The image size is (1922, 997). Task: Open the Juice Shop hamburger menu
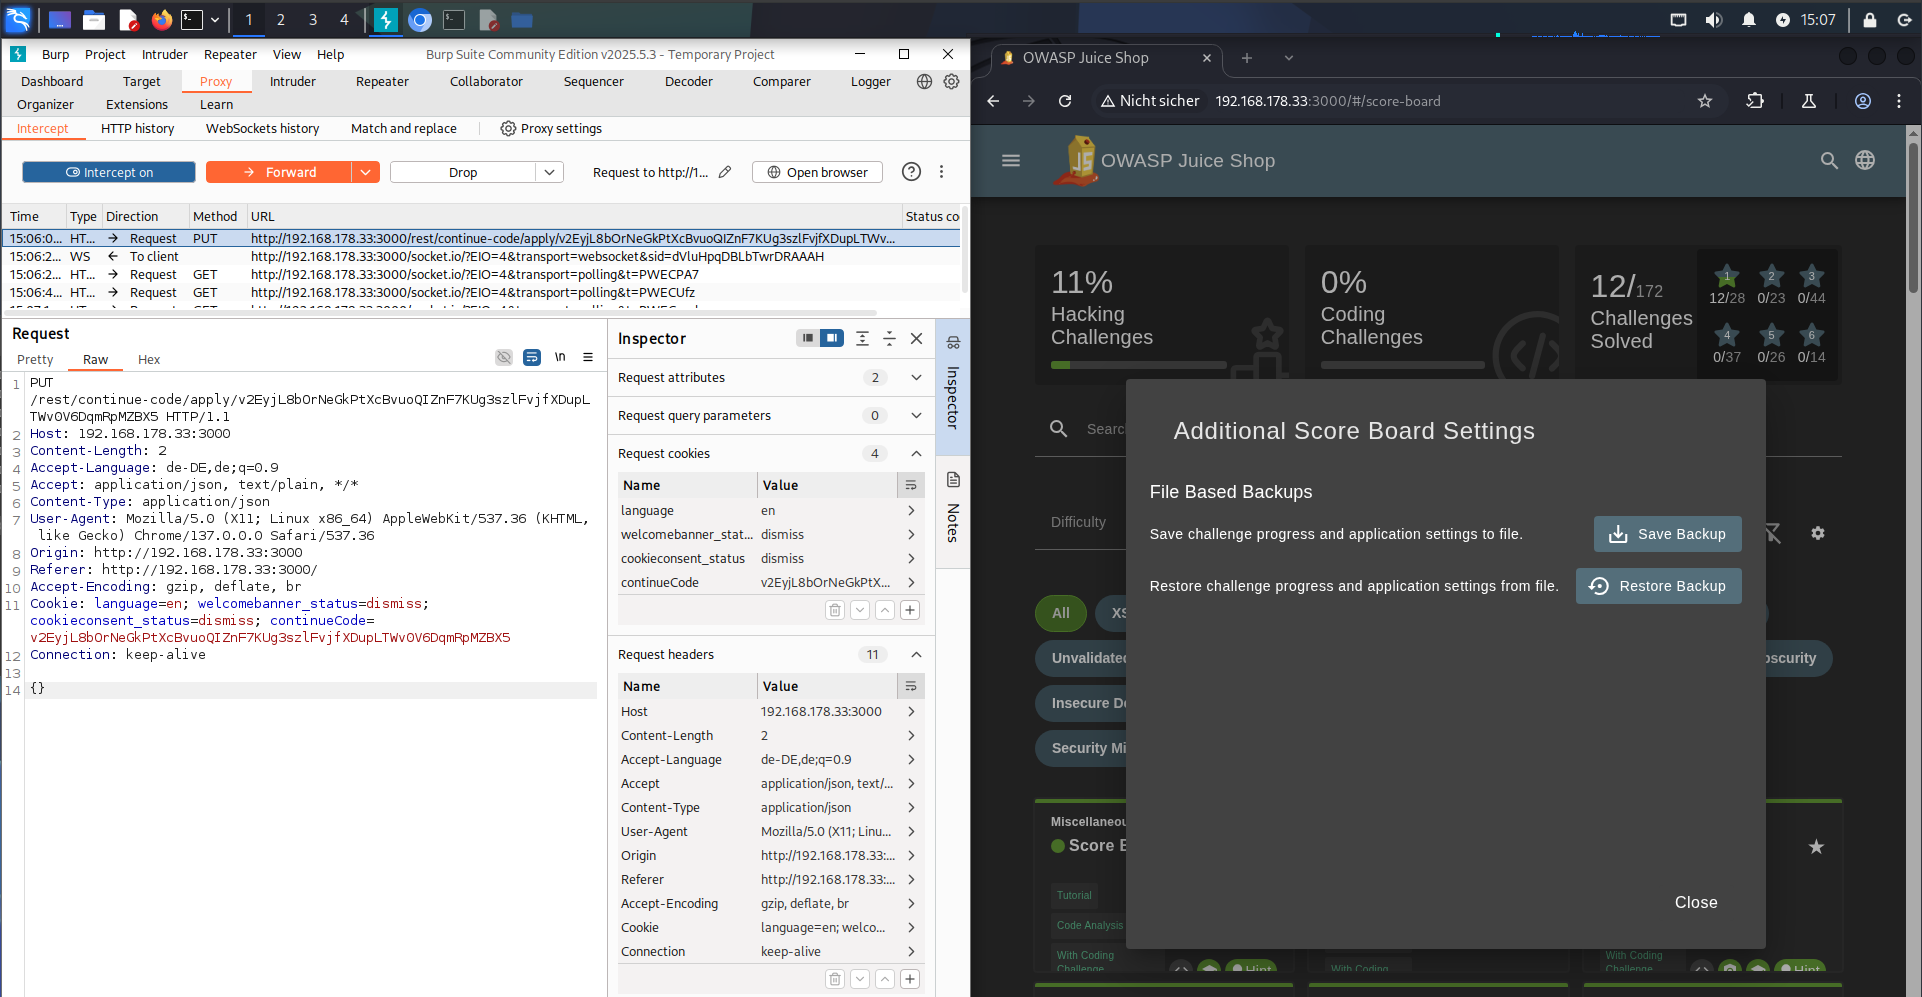1011,161
